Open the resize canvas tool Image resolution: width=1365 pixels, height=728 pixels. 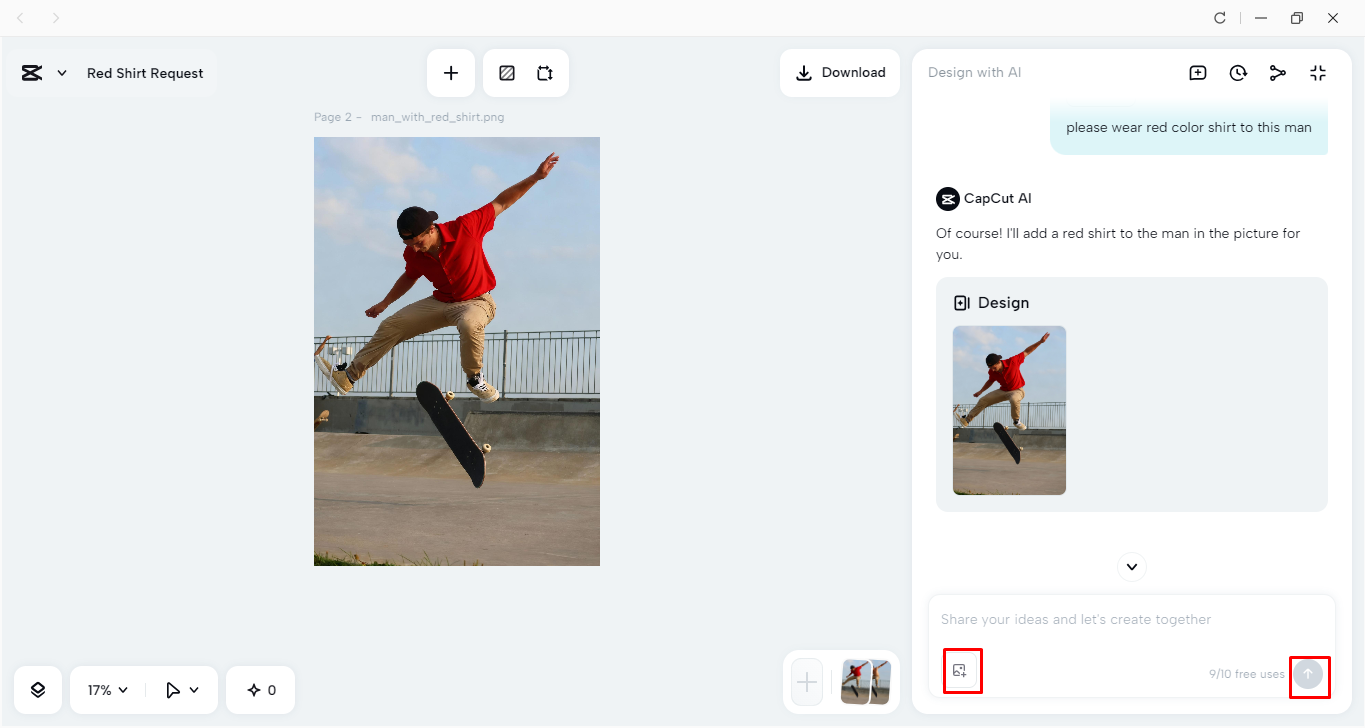(545, 72)
